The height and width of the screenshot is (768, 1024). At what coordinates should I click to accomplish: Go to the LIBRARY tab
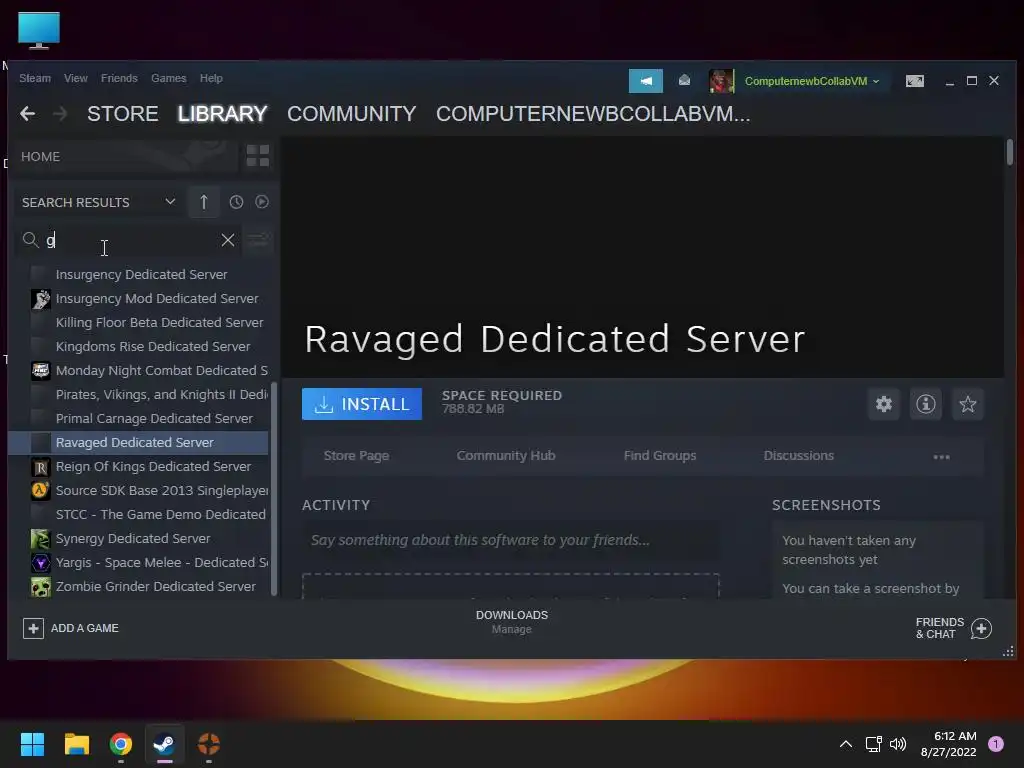(222, 114)
